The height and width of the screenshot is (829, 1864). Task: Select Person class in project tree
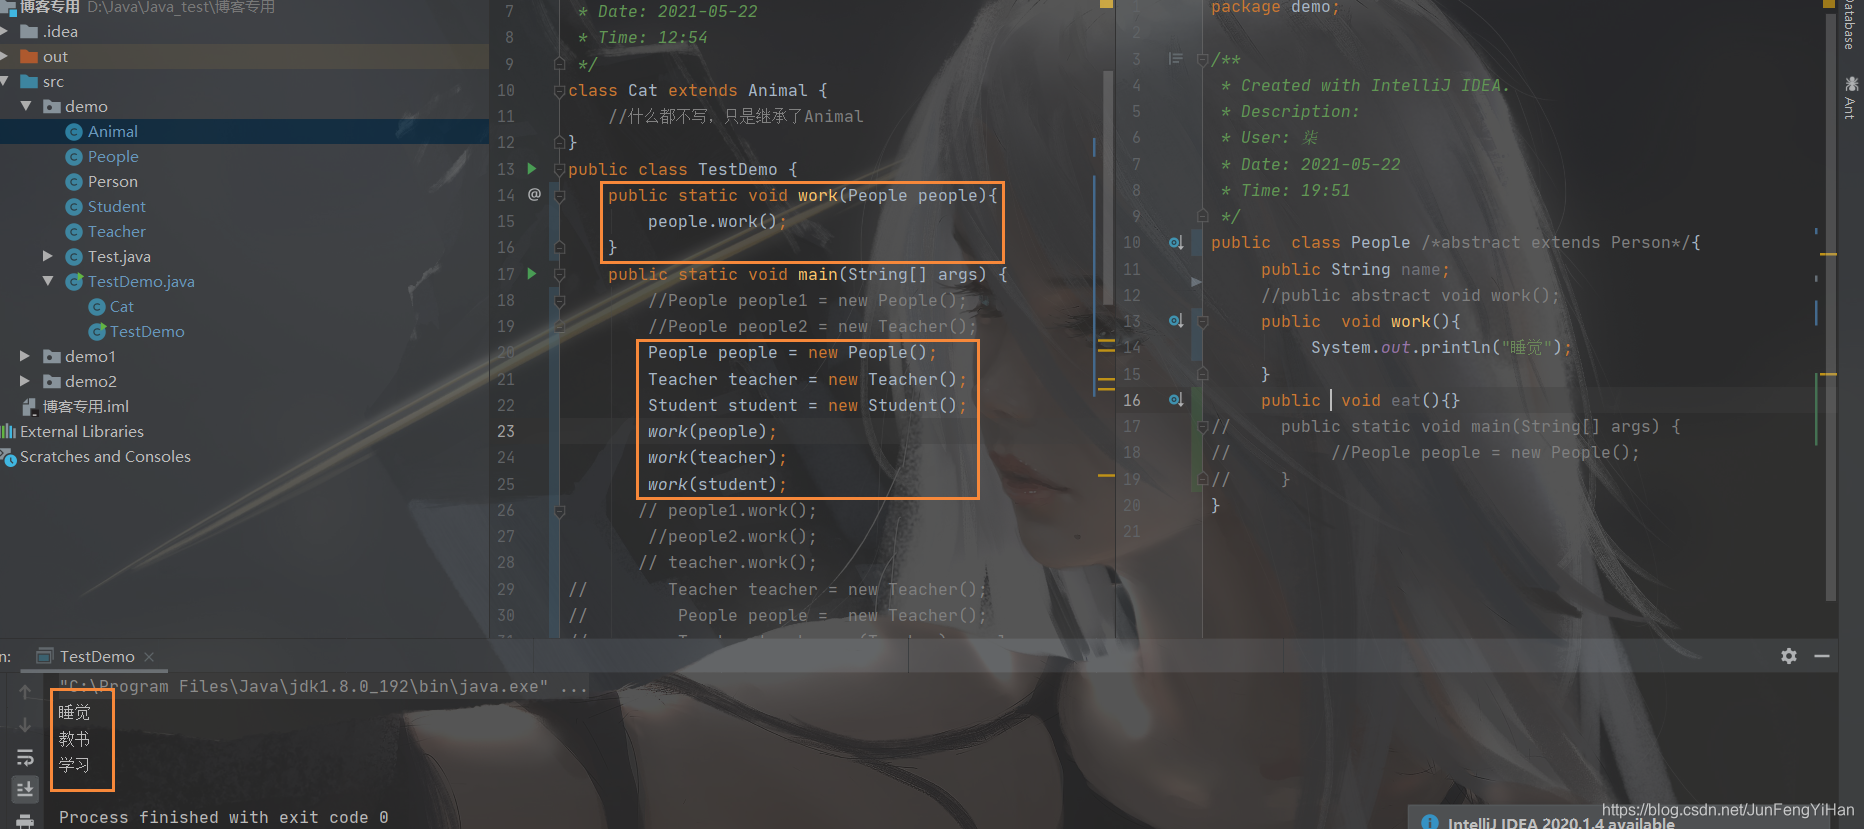pyautogui.click(x=113, y=182)
